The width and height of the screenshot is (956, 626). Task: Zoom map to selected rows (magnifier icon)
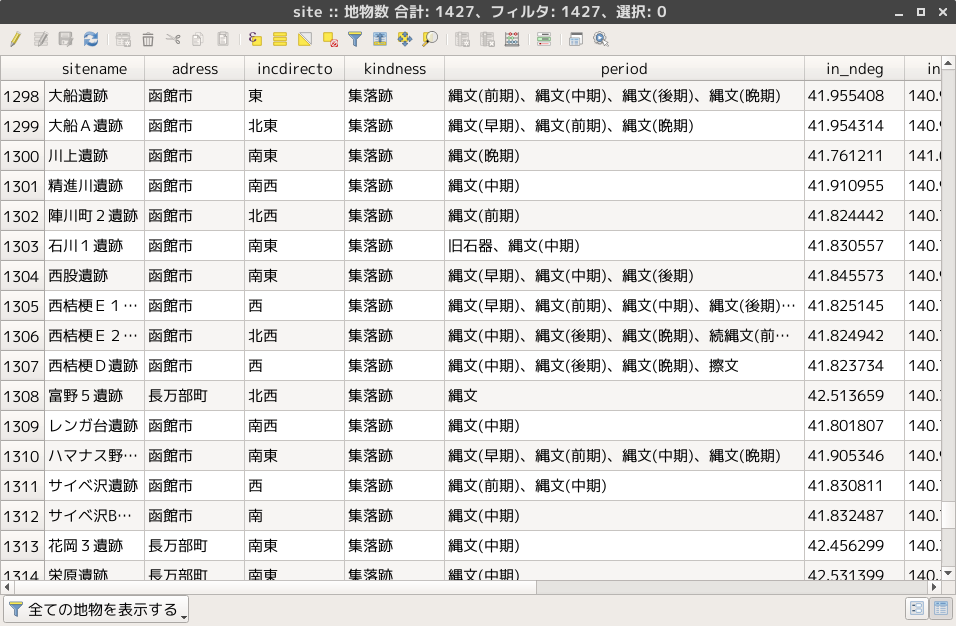[x=430, y=40]
